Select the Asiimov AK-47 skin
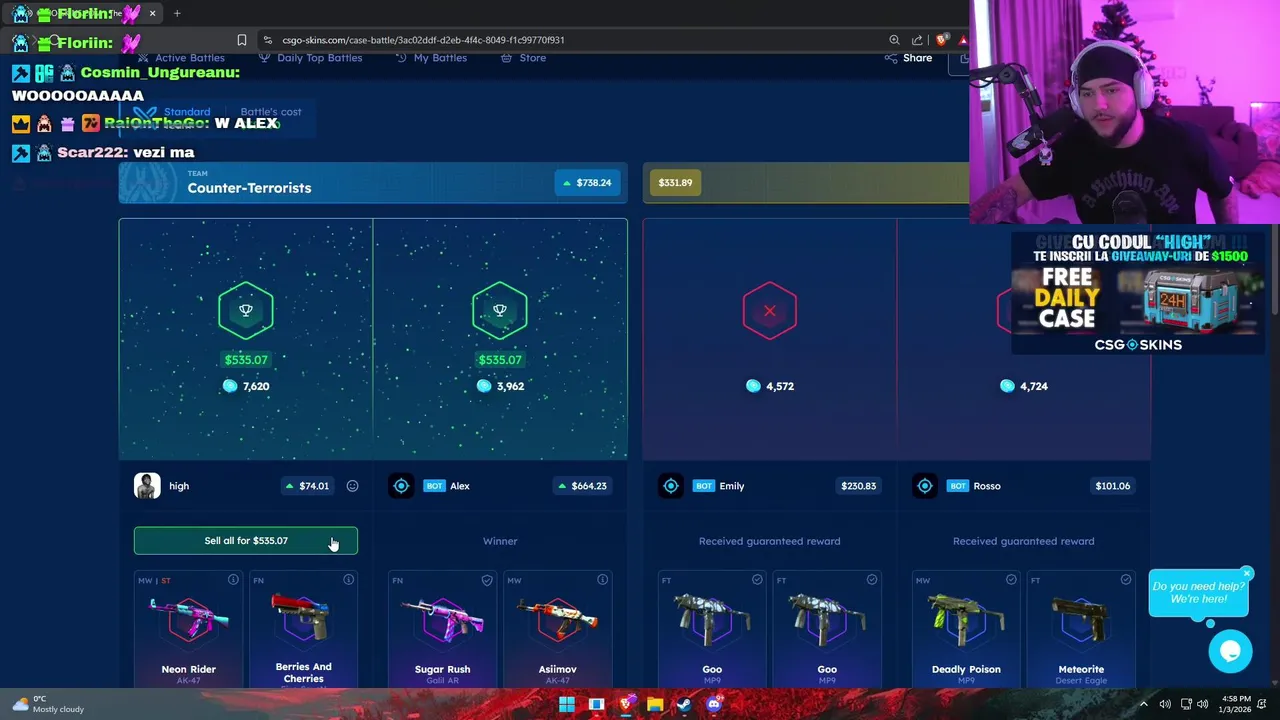Screen dimensions: 1280x720 (x=557, y=629)
